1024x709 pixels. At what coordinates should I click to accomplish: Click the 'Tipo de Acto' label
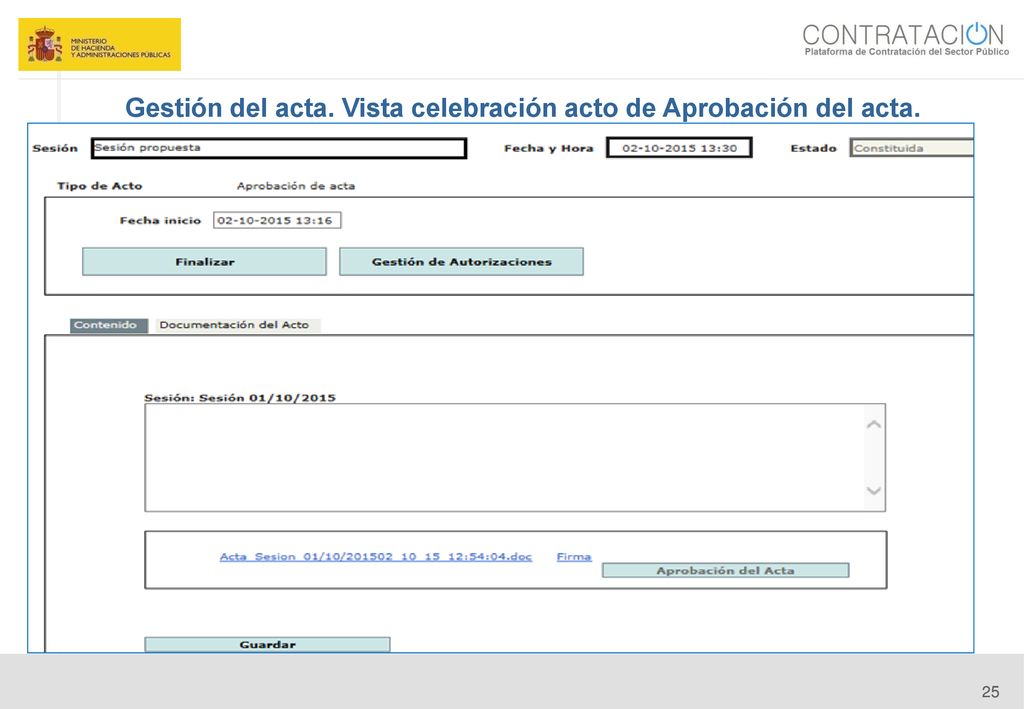point(99,185)
